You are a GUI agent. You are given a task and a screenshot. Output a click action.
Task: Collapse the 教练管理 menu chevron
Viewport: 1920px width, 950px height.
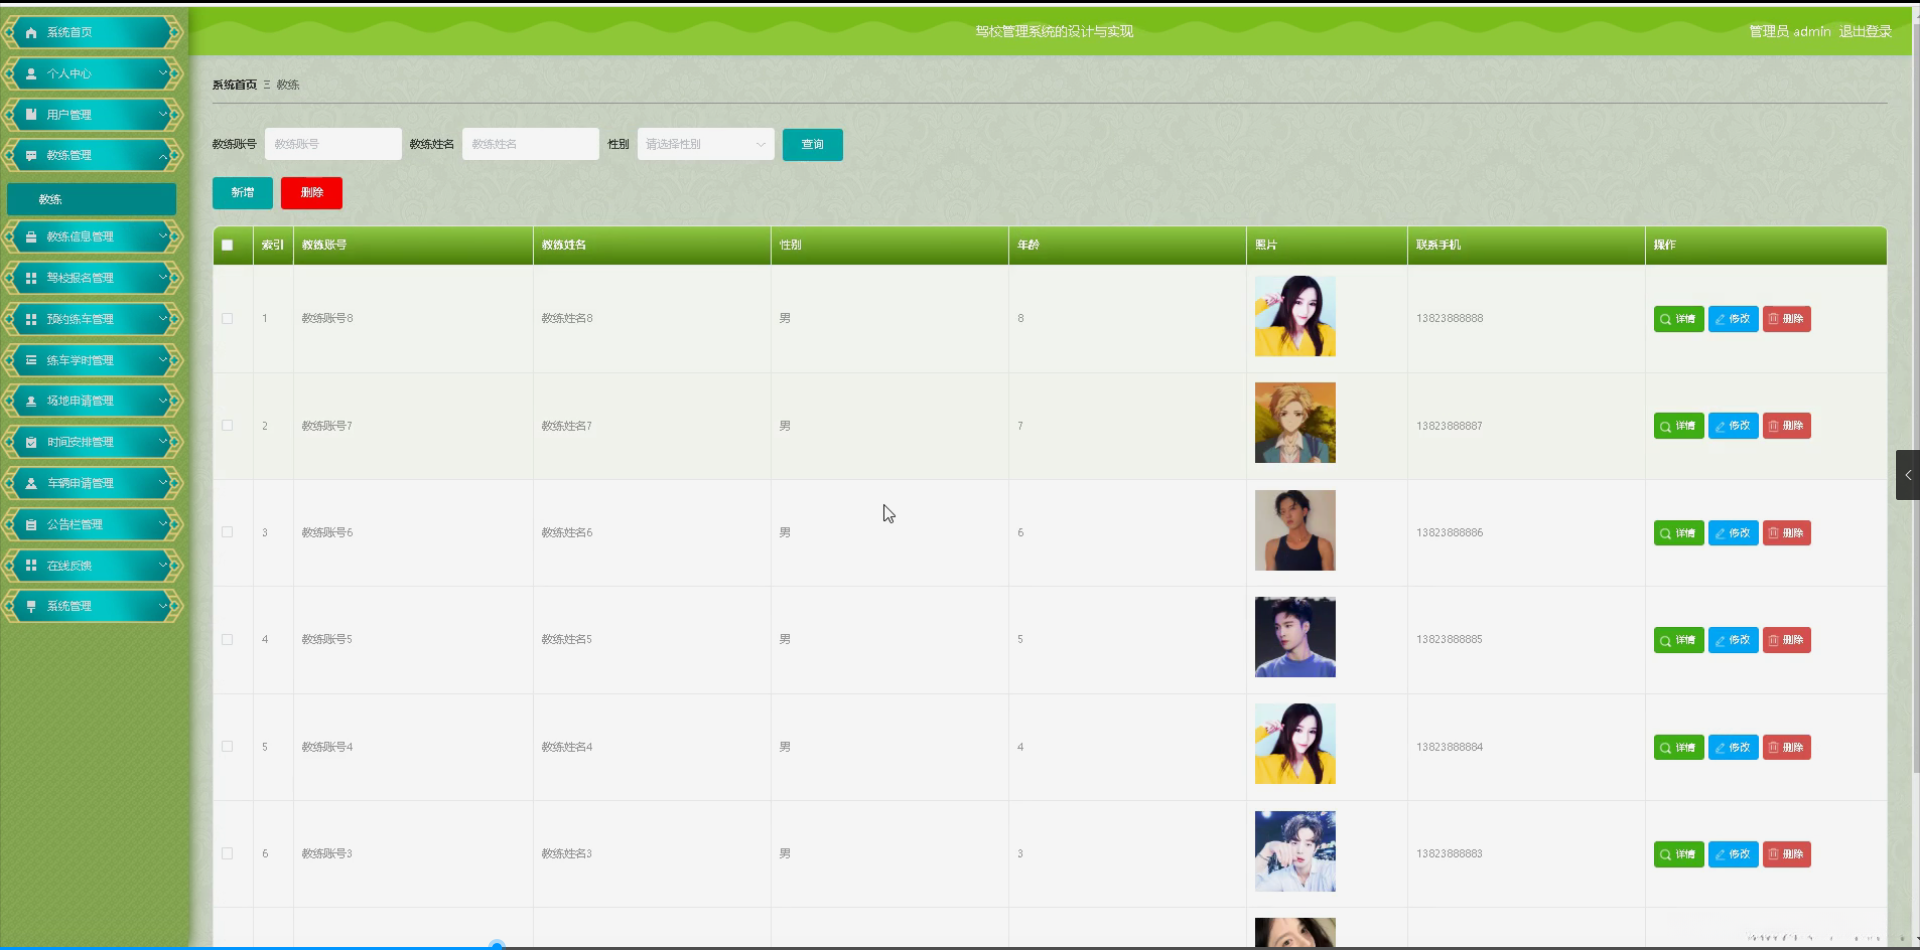point(163,156)
